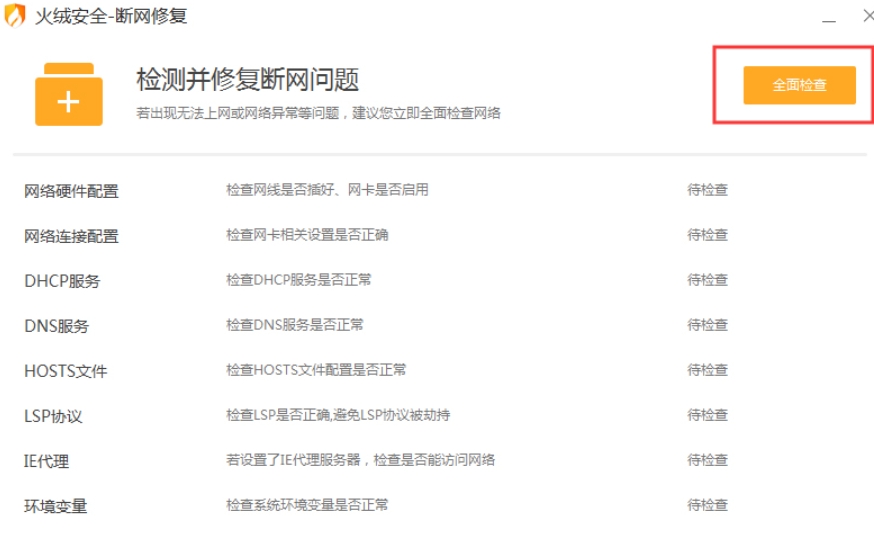Click description 检查DHCP服务是否正常
The image size is (874, 537).
tap(299, 279)
